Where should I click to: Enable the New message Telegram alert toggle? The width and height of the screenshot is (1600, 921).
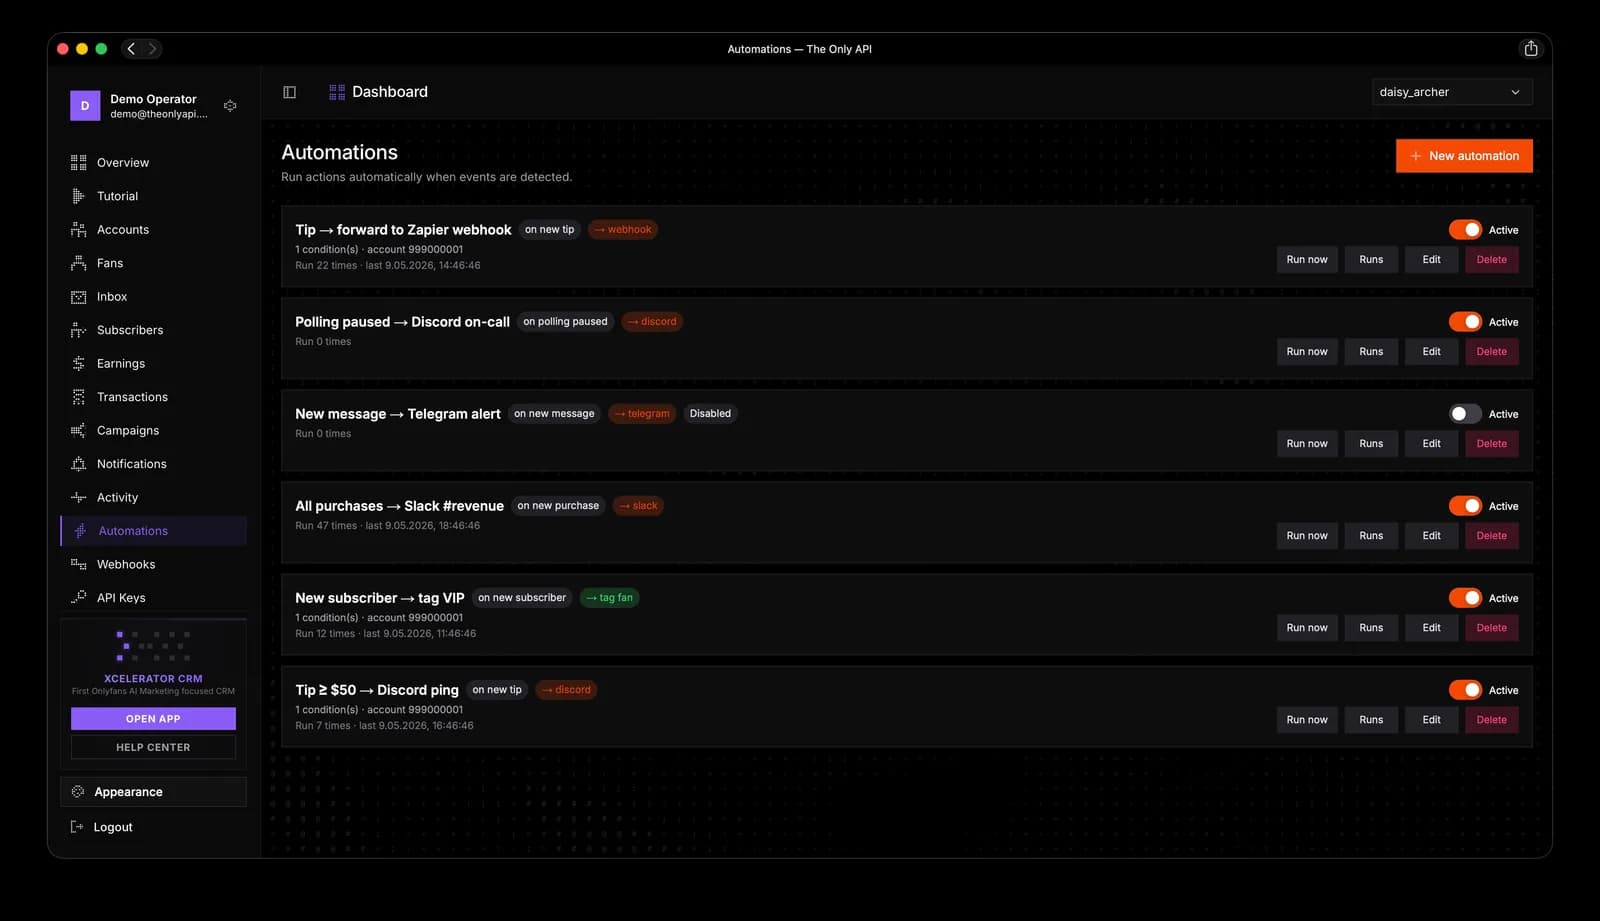coord(1465,414)
